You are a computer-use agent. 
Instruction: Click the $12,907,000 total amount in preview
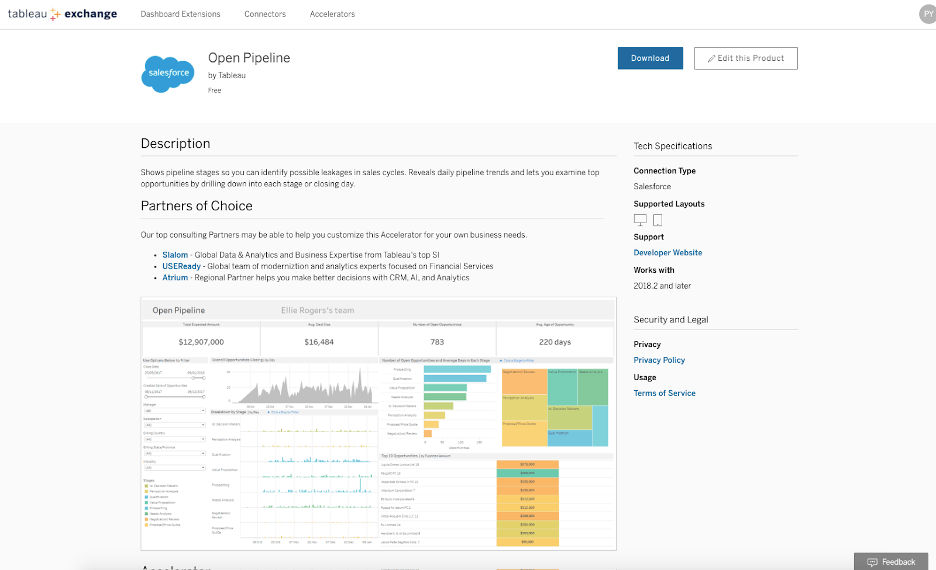(x=201, y=342)
